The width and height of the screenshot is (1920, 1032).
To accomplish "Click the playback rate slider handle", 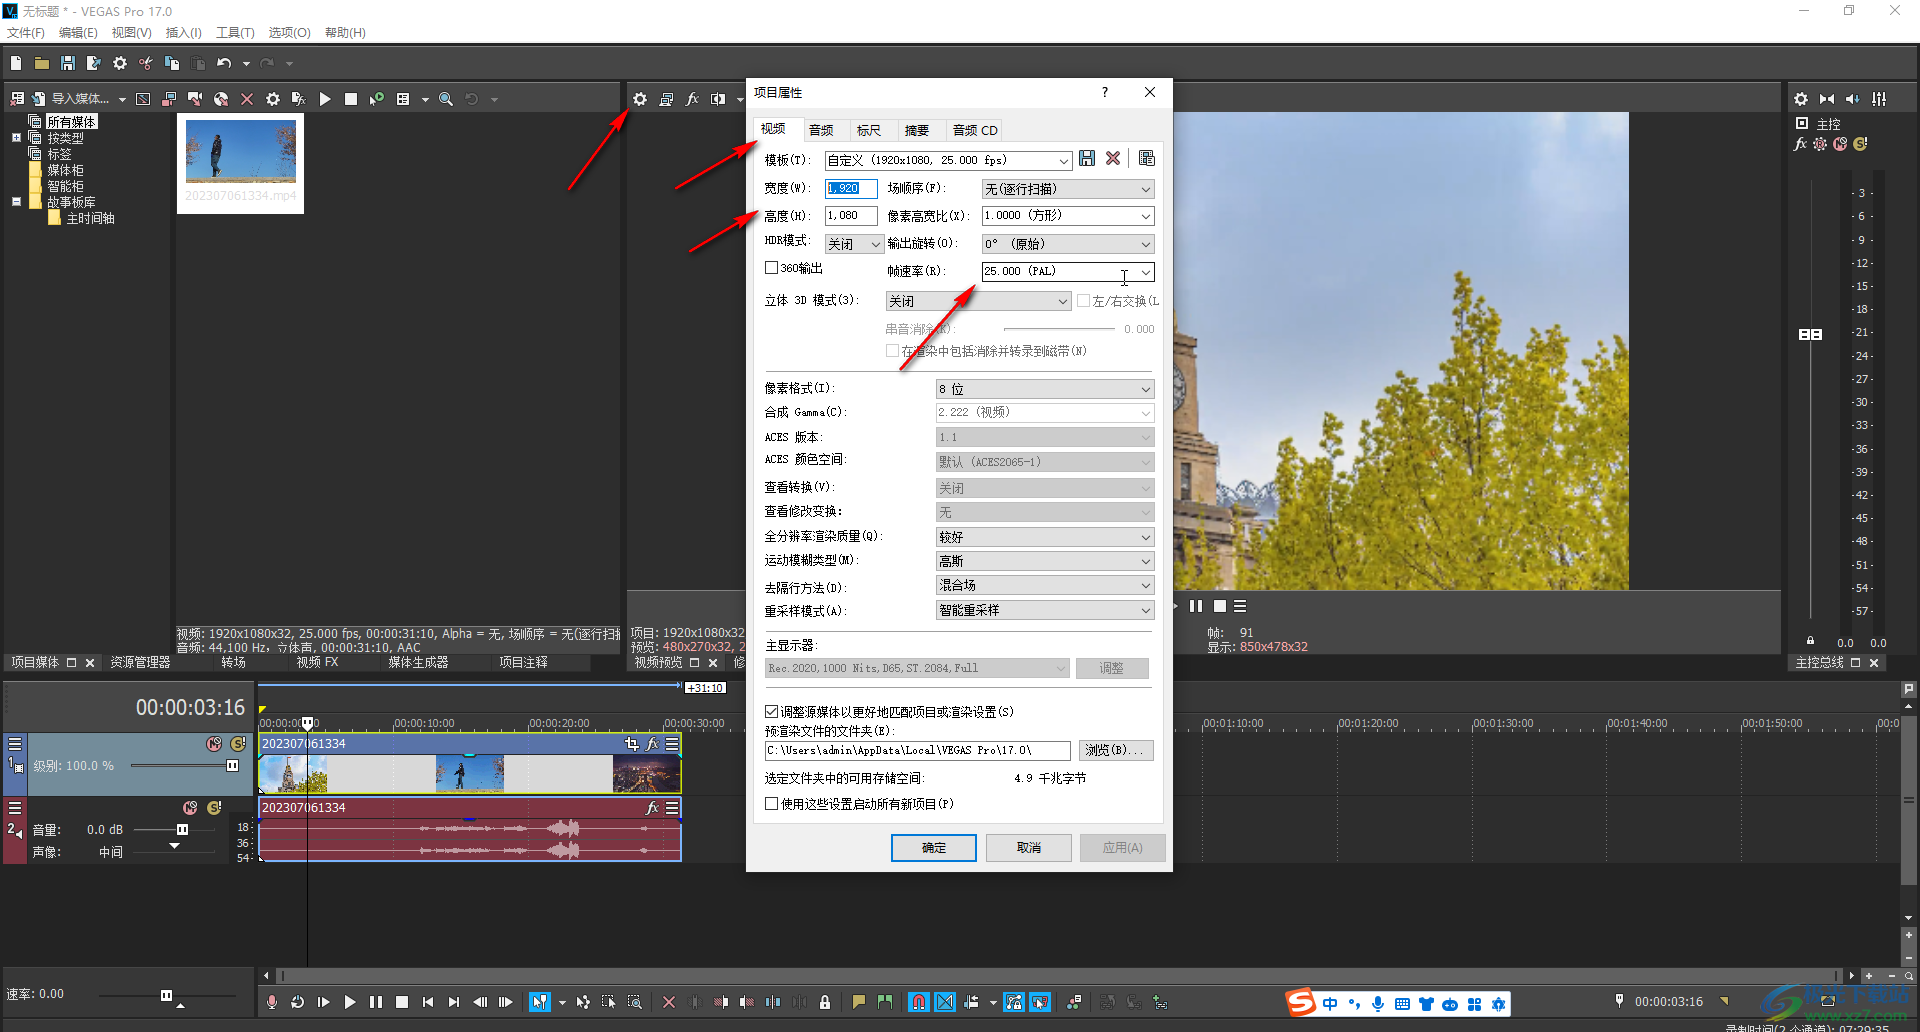I will pyautogui.click(x=166, y=995).
